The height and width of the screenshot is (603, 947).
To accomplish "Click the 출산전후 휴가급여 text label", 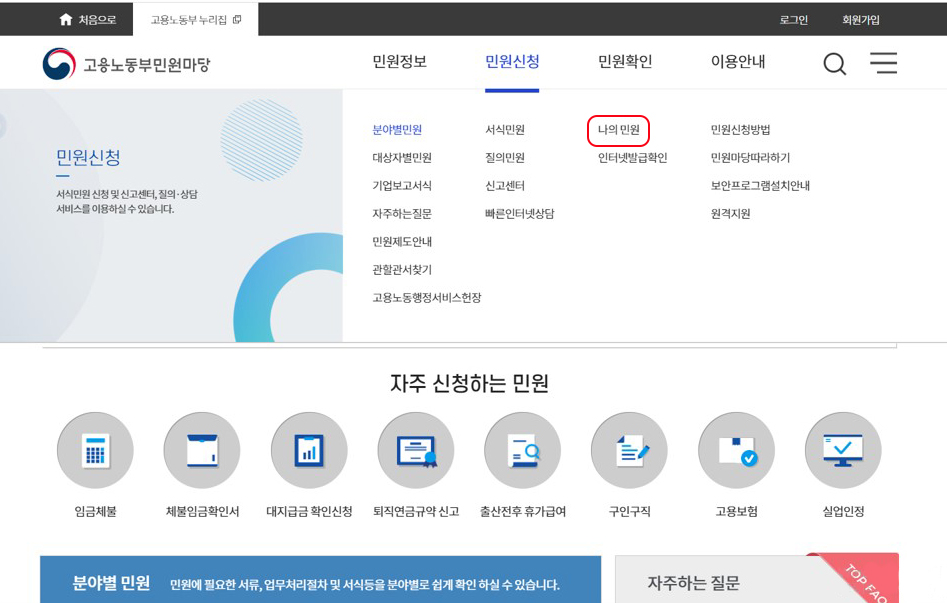I will click(x=523, y=512).
